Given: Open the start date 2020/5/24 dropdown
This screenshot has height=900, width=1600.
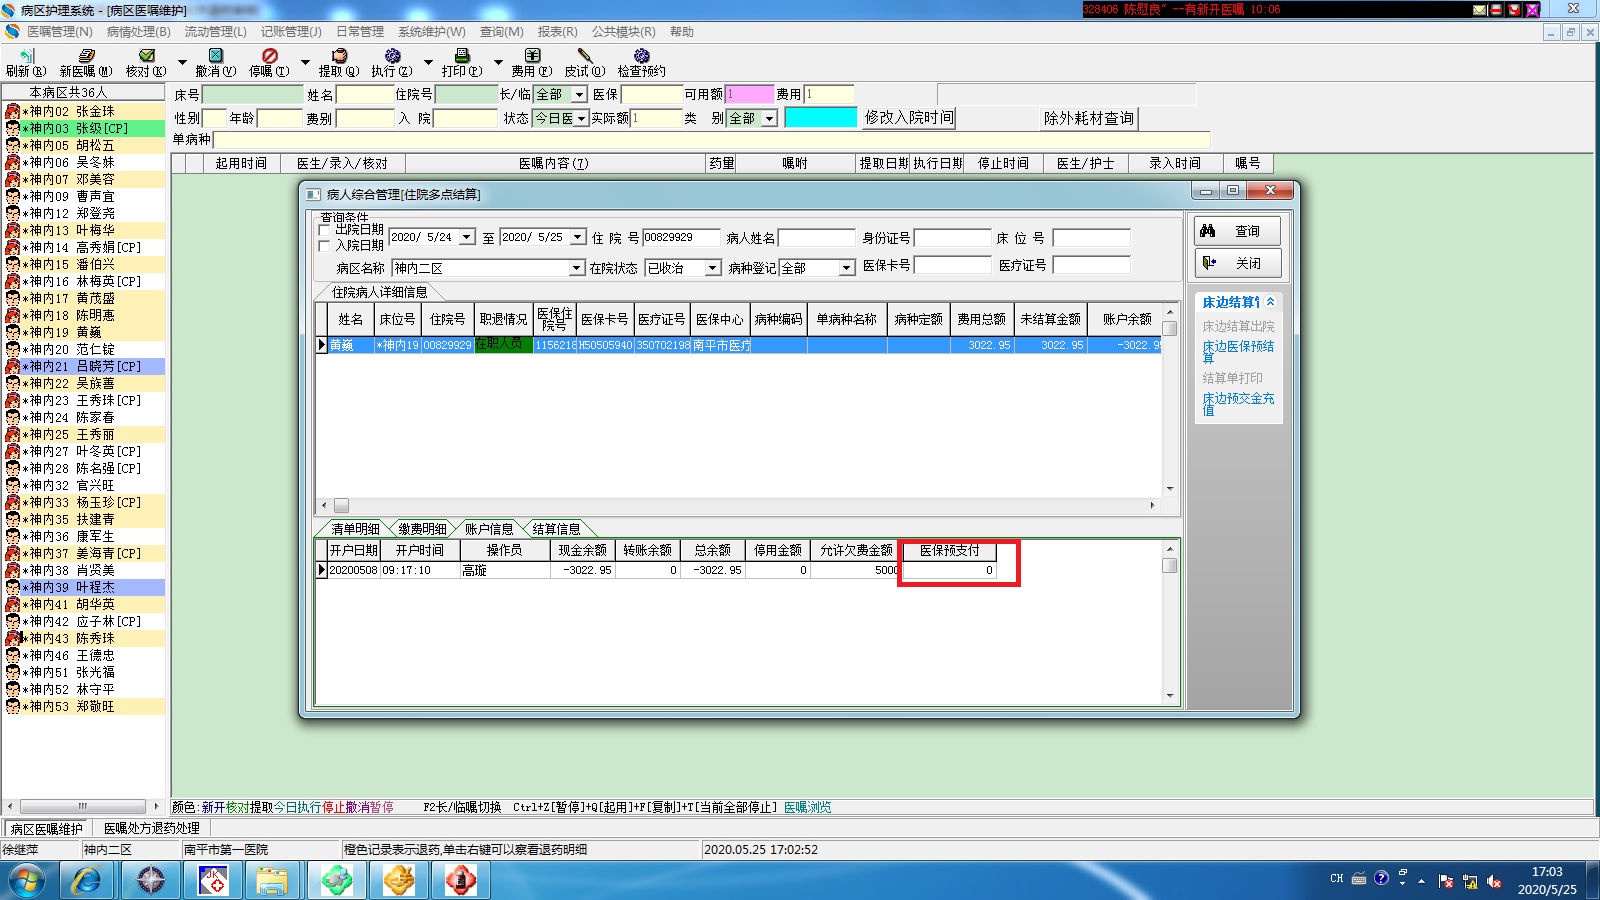Looking at the screenshot, I should click(x=467, y=237).
